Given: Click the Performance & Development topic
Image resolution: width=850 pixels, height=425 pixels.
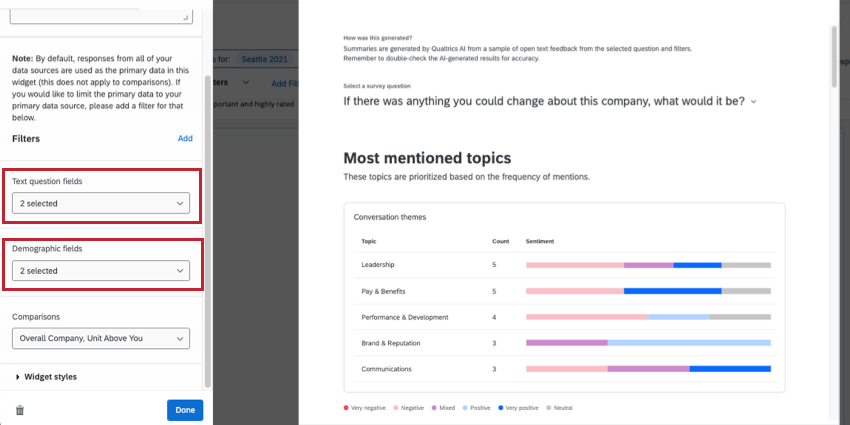Looking at the screenshot, I should point(404,317).
